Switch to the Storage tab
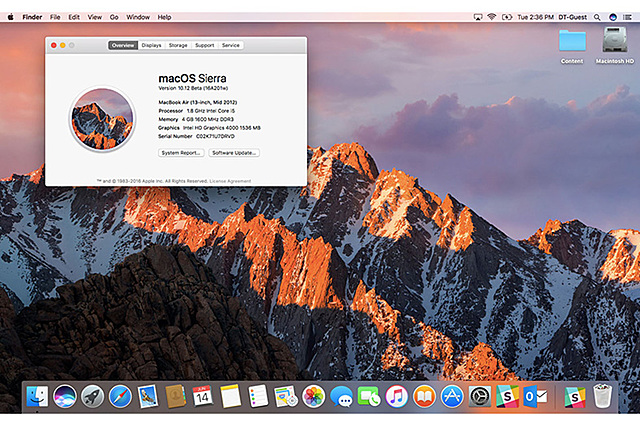 point(178,45)
